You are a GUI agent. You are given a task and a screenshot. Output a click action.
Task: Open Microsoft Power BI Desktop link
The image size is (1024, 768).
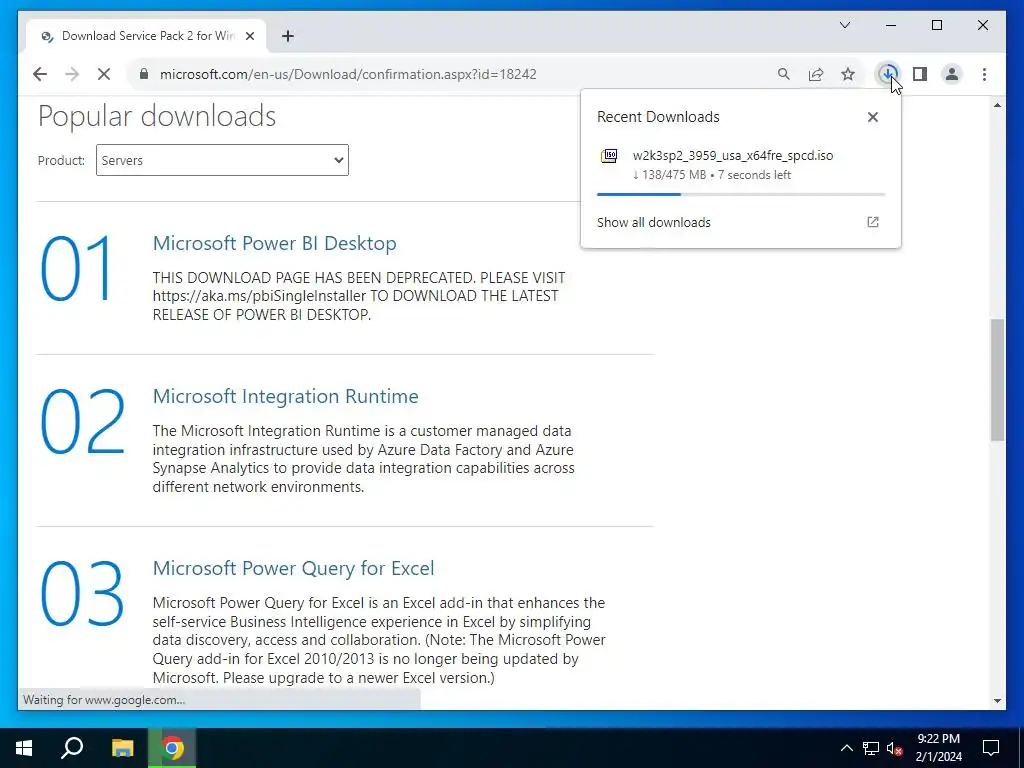coord(274,243)
